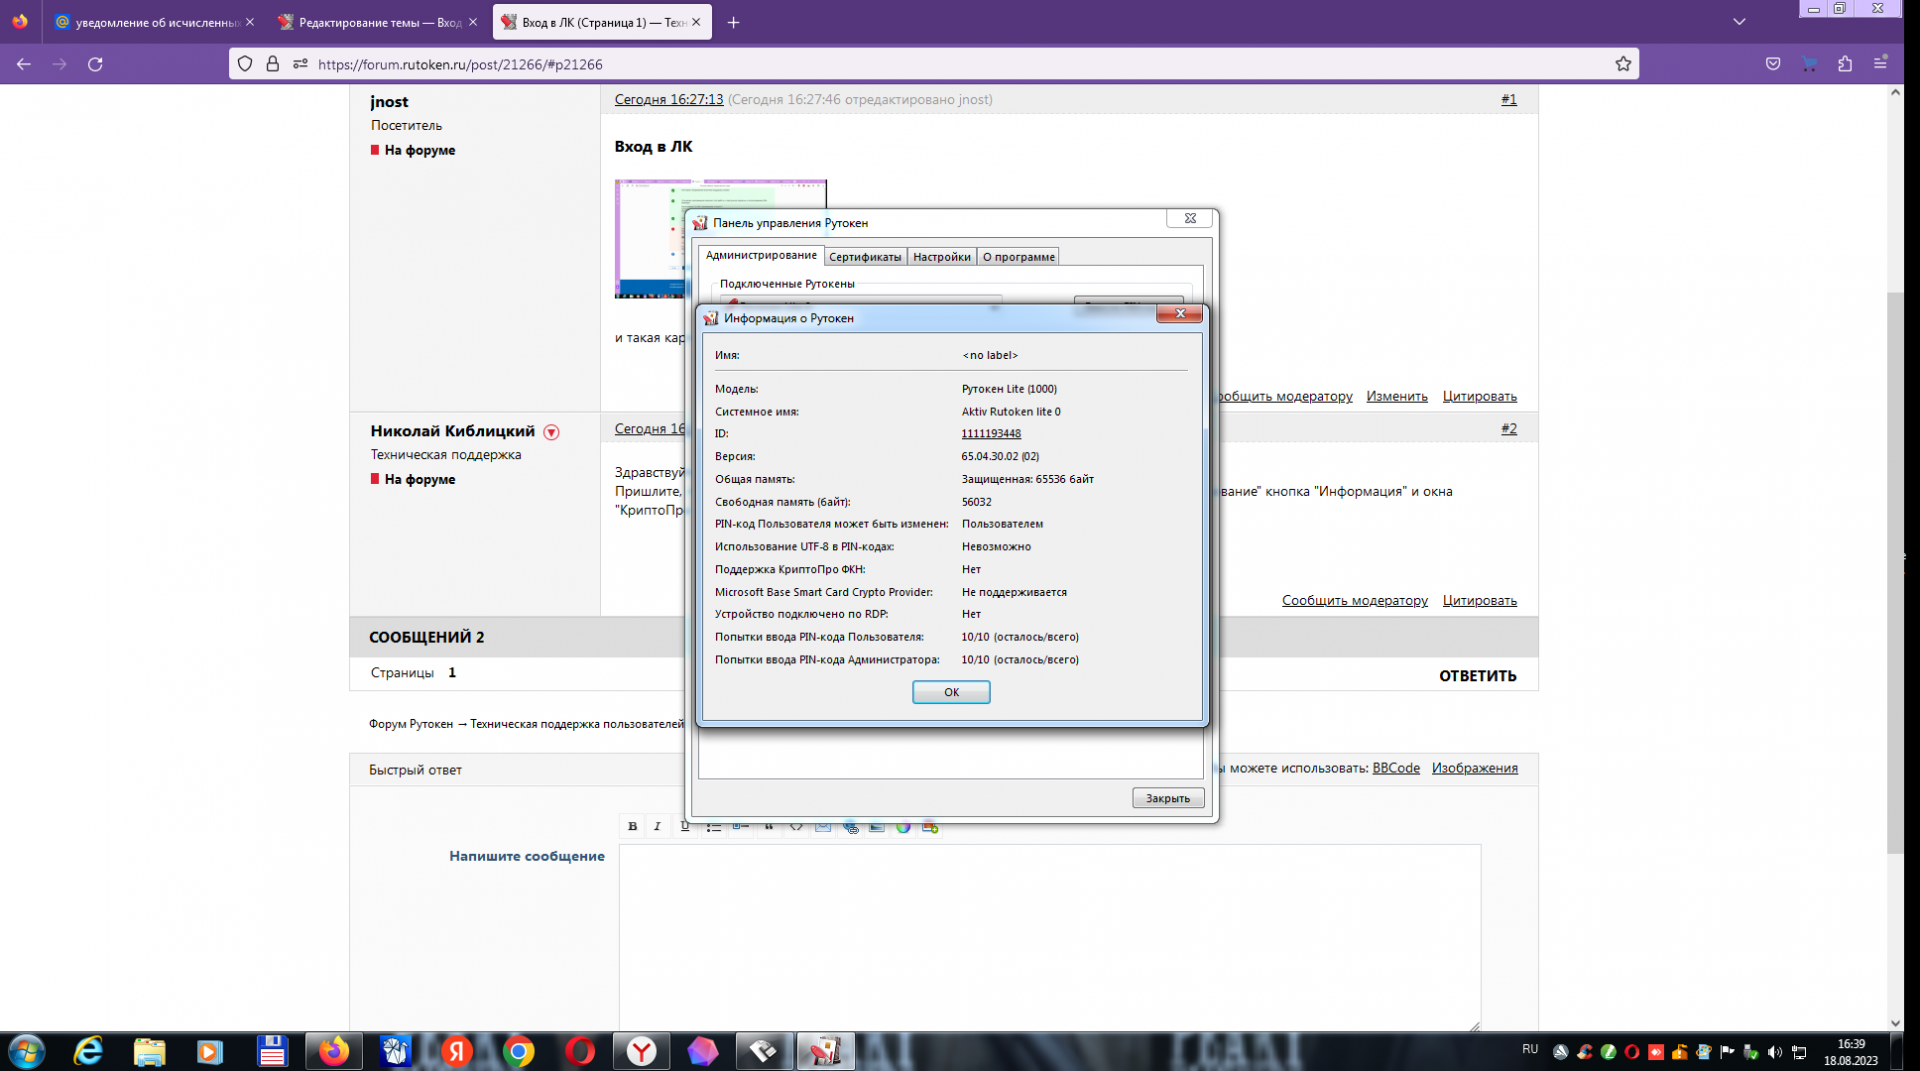Apply Bold formatting in quick reply
The width and height of the screenshot is (1920, 1071).
[x=632, y=826]
